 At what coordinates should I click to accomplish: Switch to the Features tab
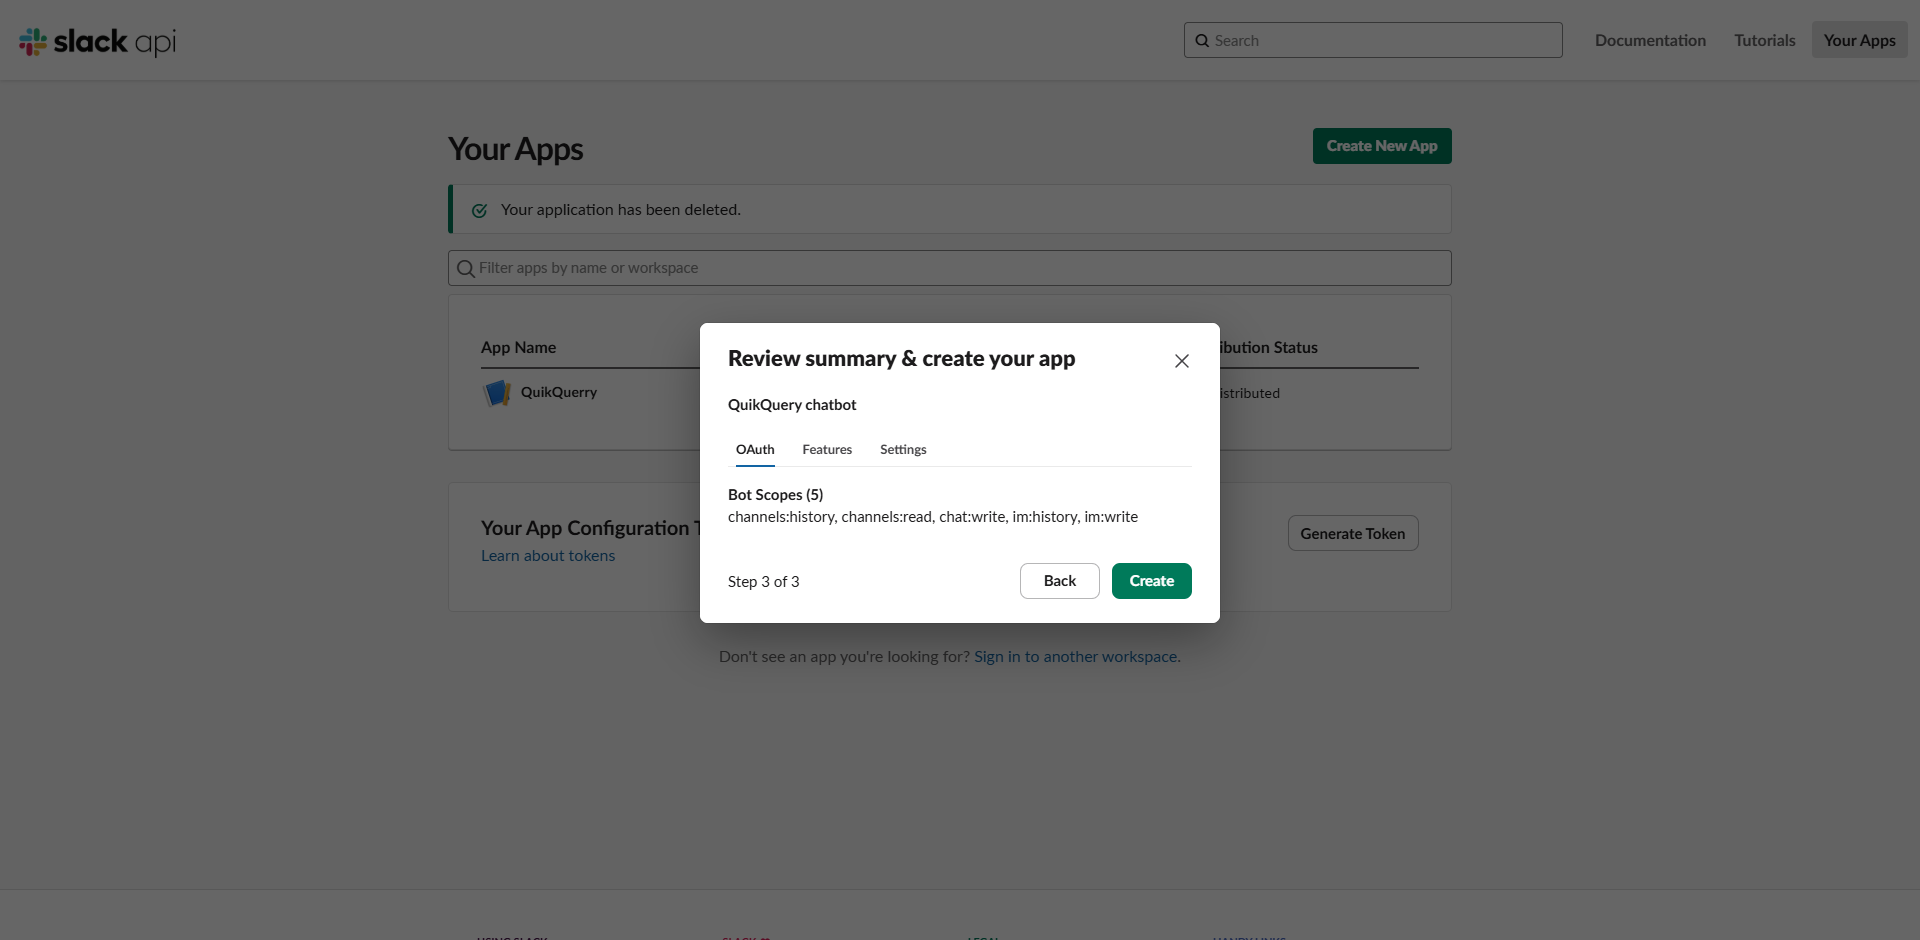[x=827, y=450]
